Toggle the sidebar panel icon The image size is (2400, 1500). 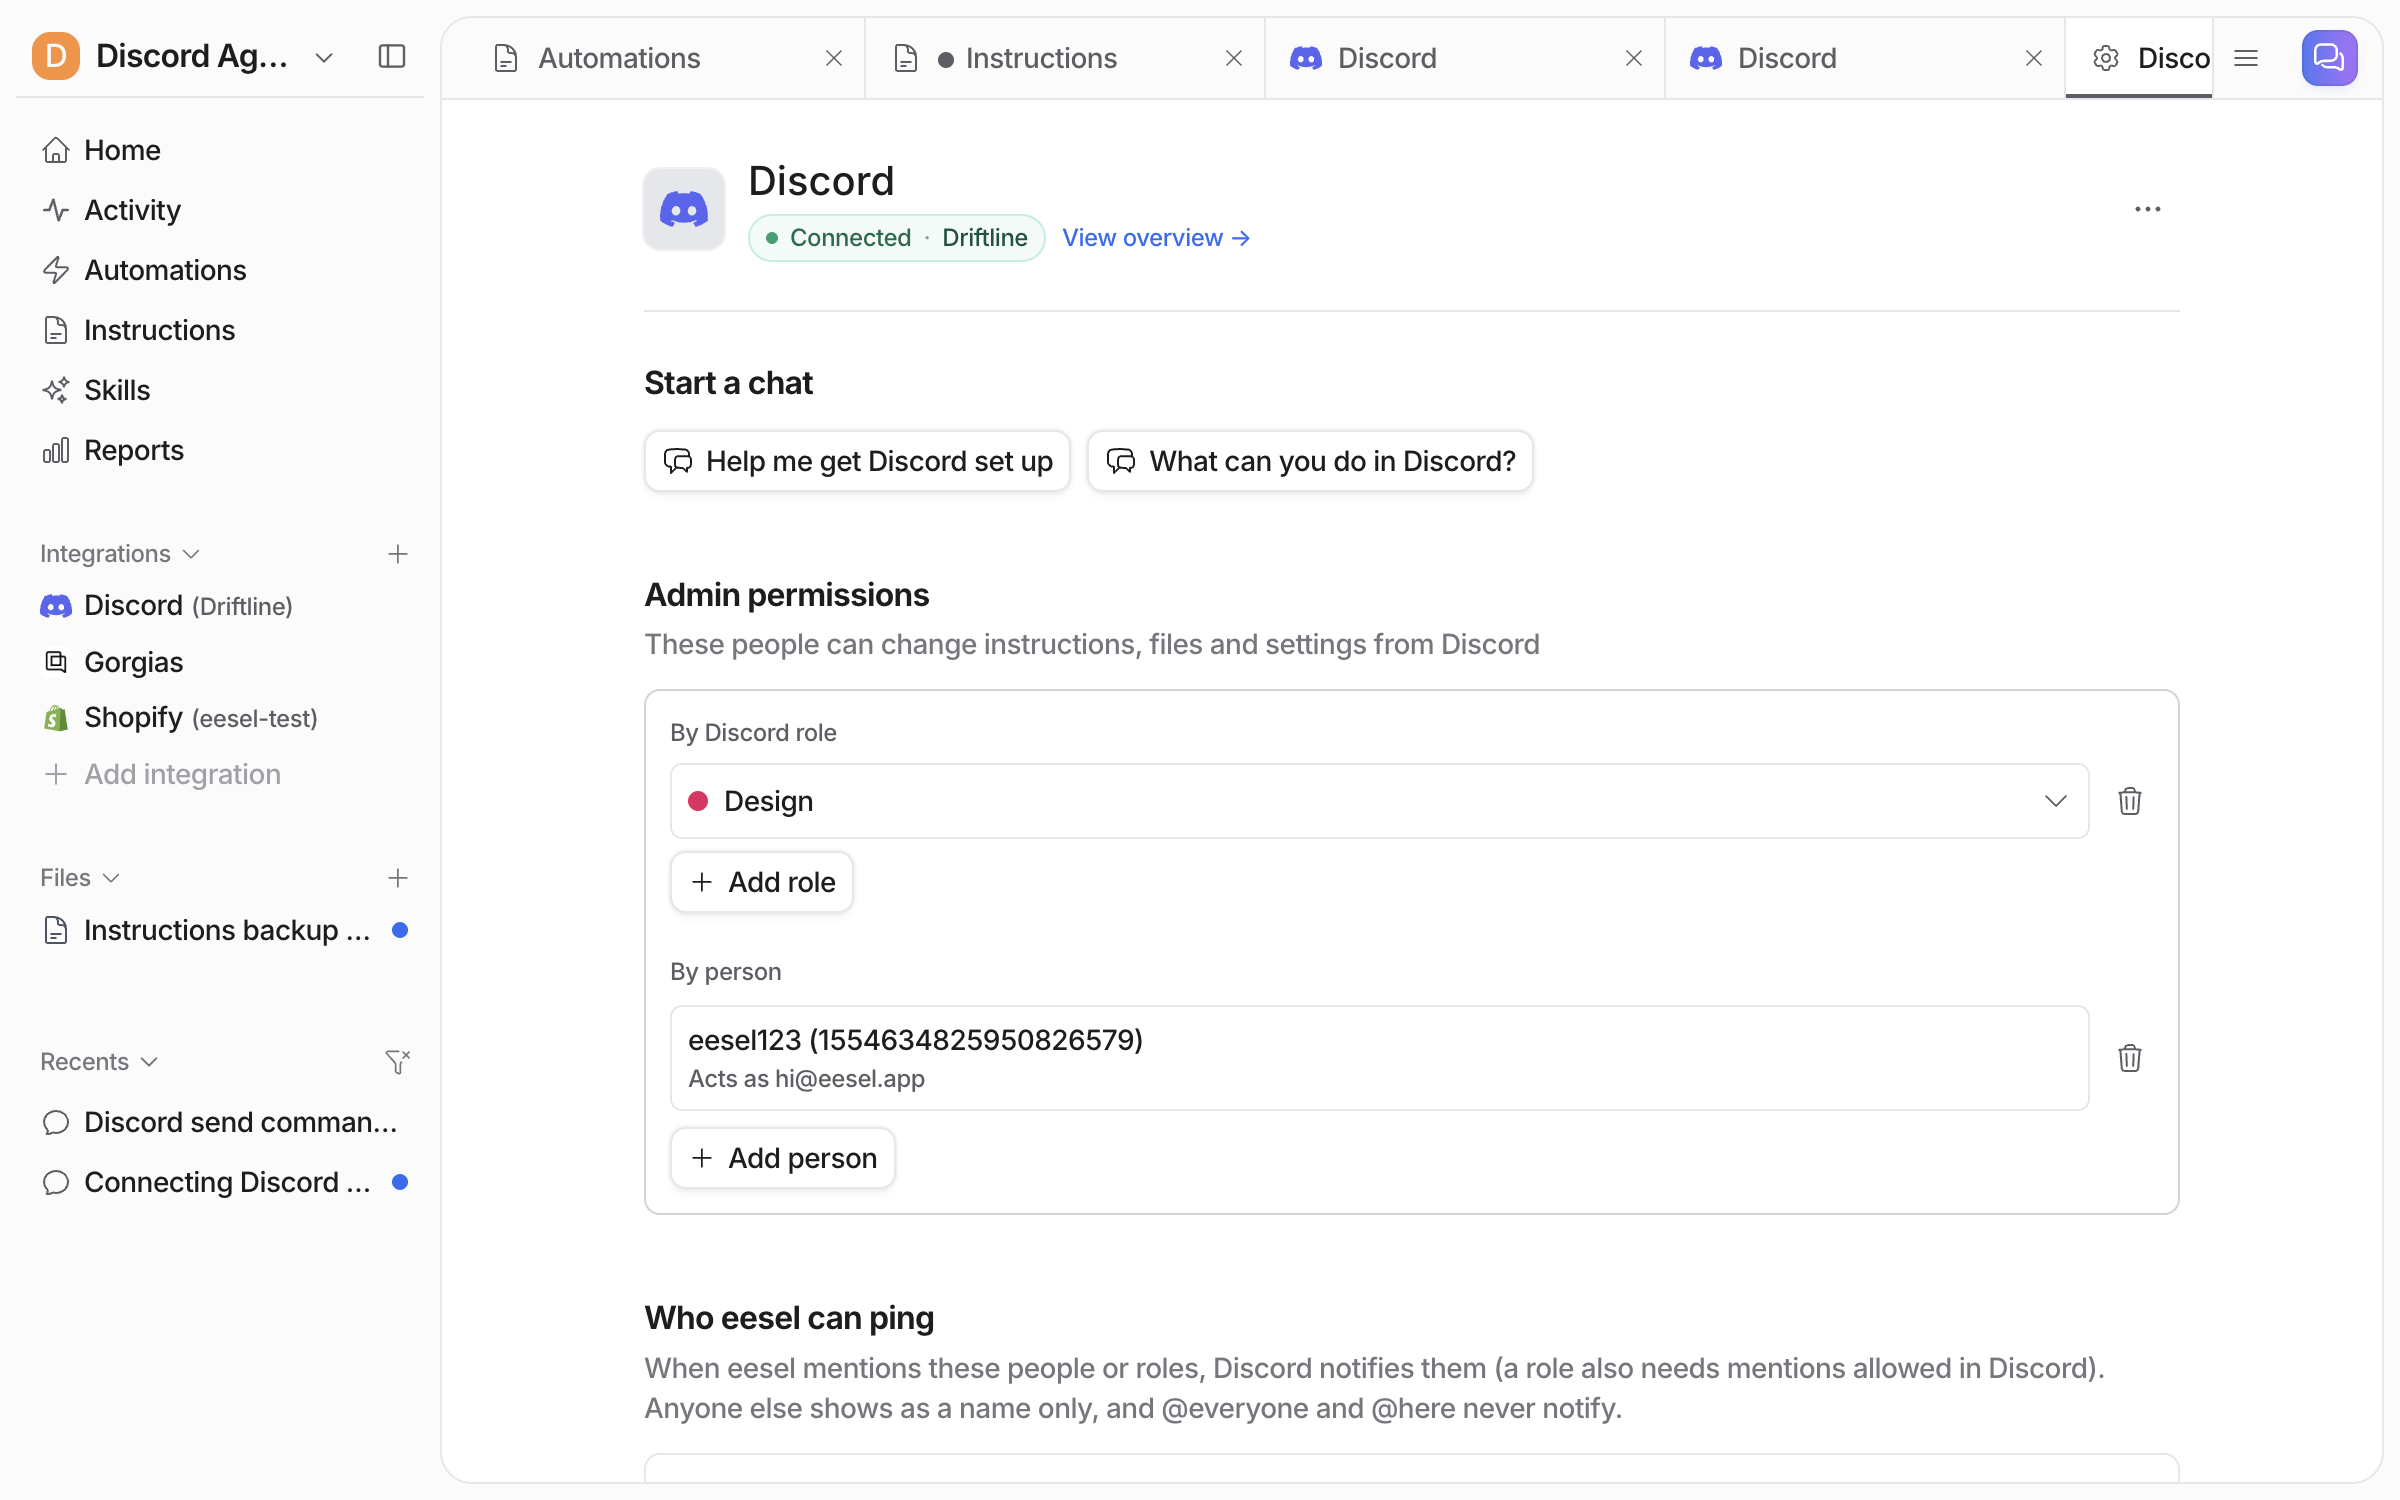point(392,56)
